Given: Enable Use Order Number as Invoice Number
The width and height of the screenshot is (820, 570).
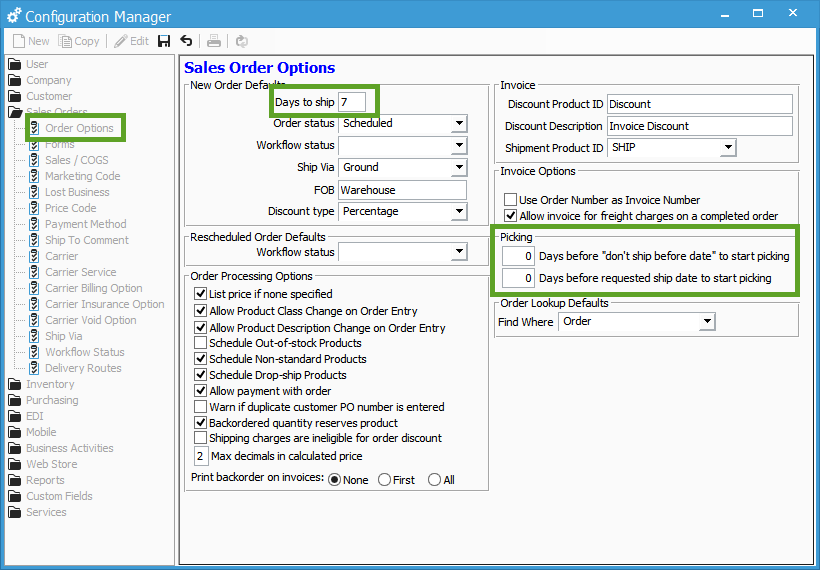Looking at the screenshot, I should (510, 200).
